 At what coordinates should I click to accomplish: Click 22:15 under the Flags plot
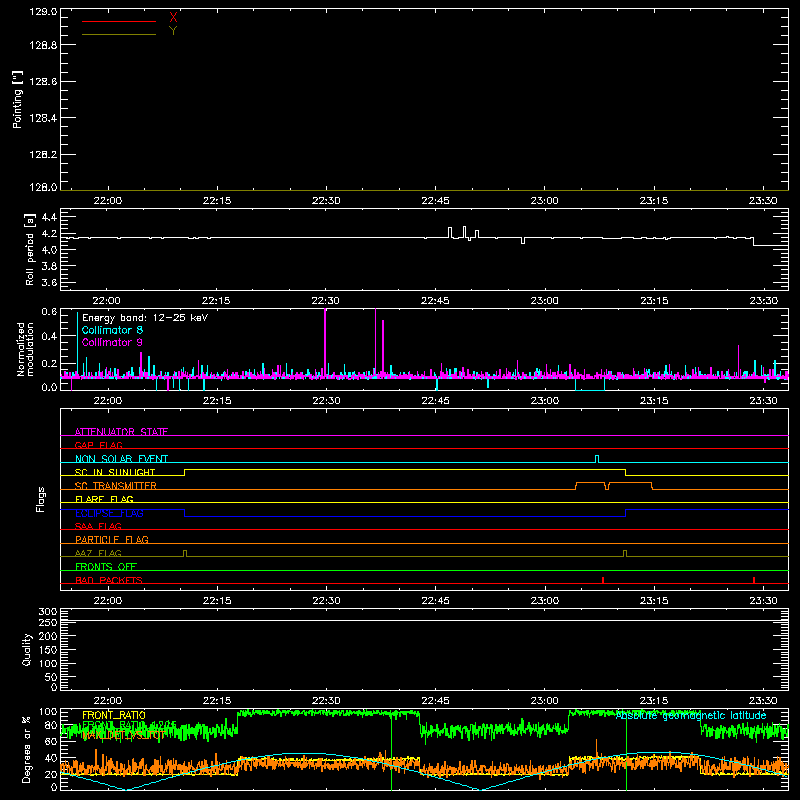point(217,601)
